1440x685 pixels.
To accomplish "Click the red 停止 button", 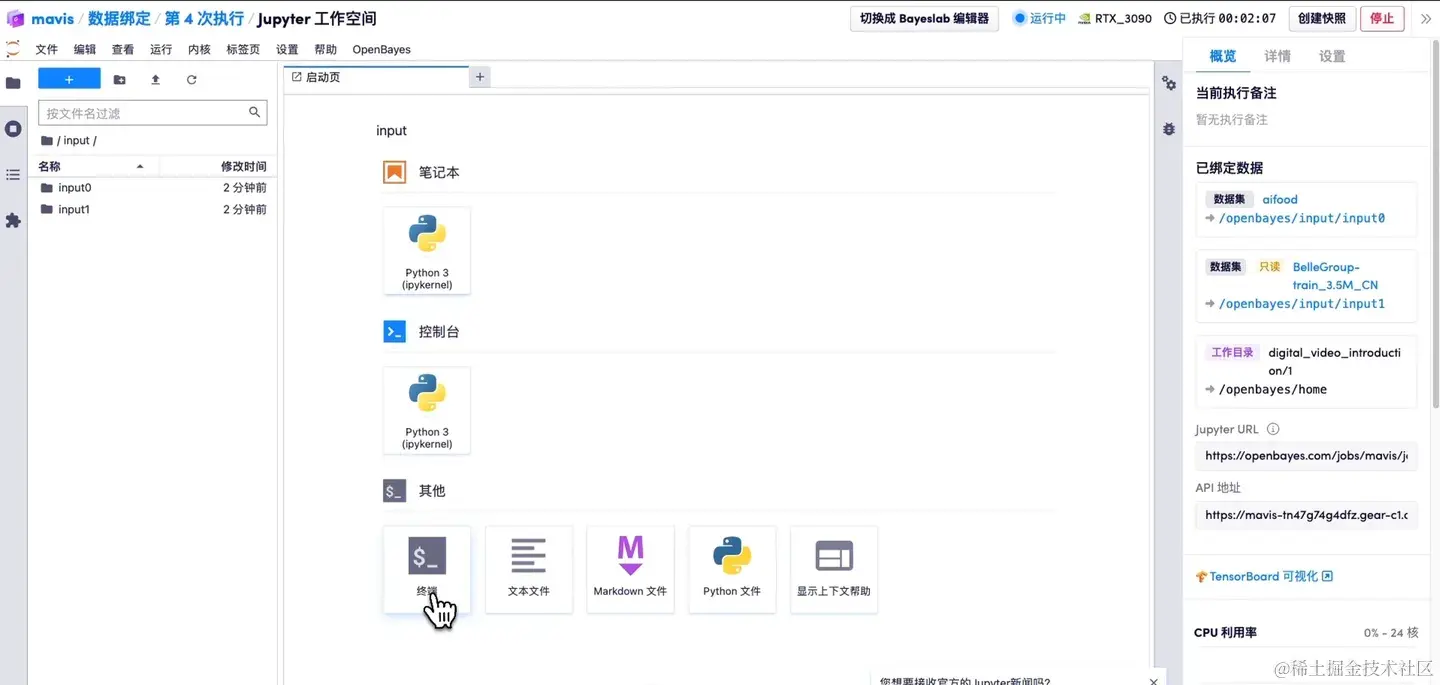I will click(x=1382, y=18).
